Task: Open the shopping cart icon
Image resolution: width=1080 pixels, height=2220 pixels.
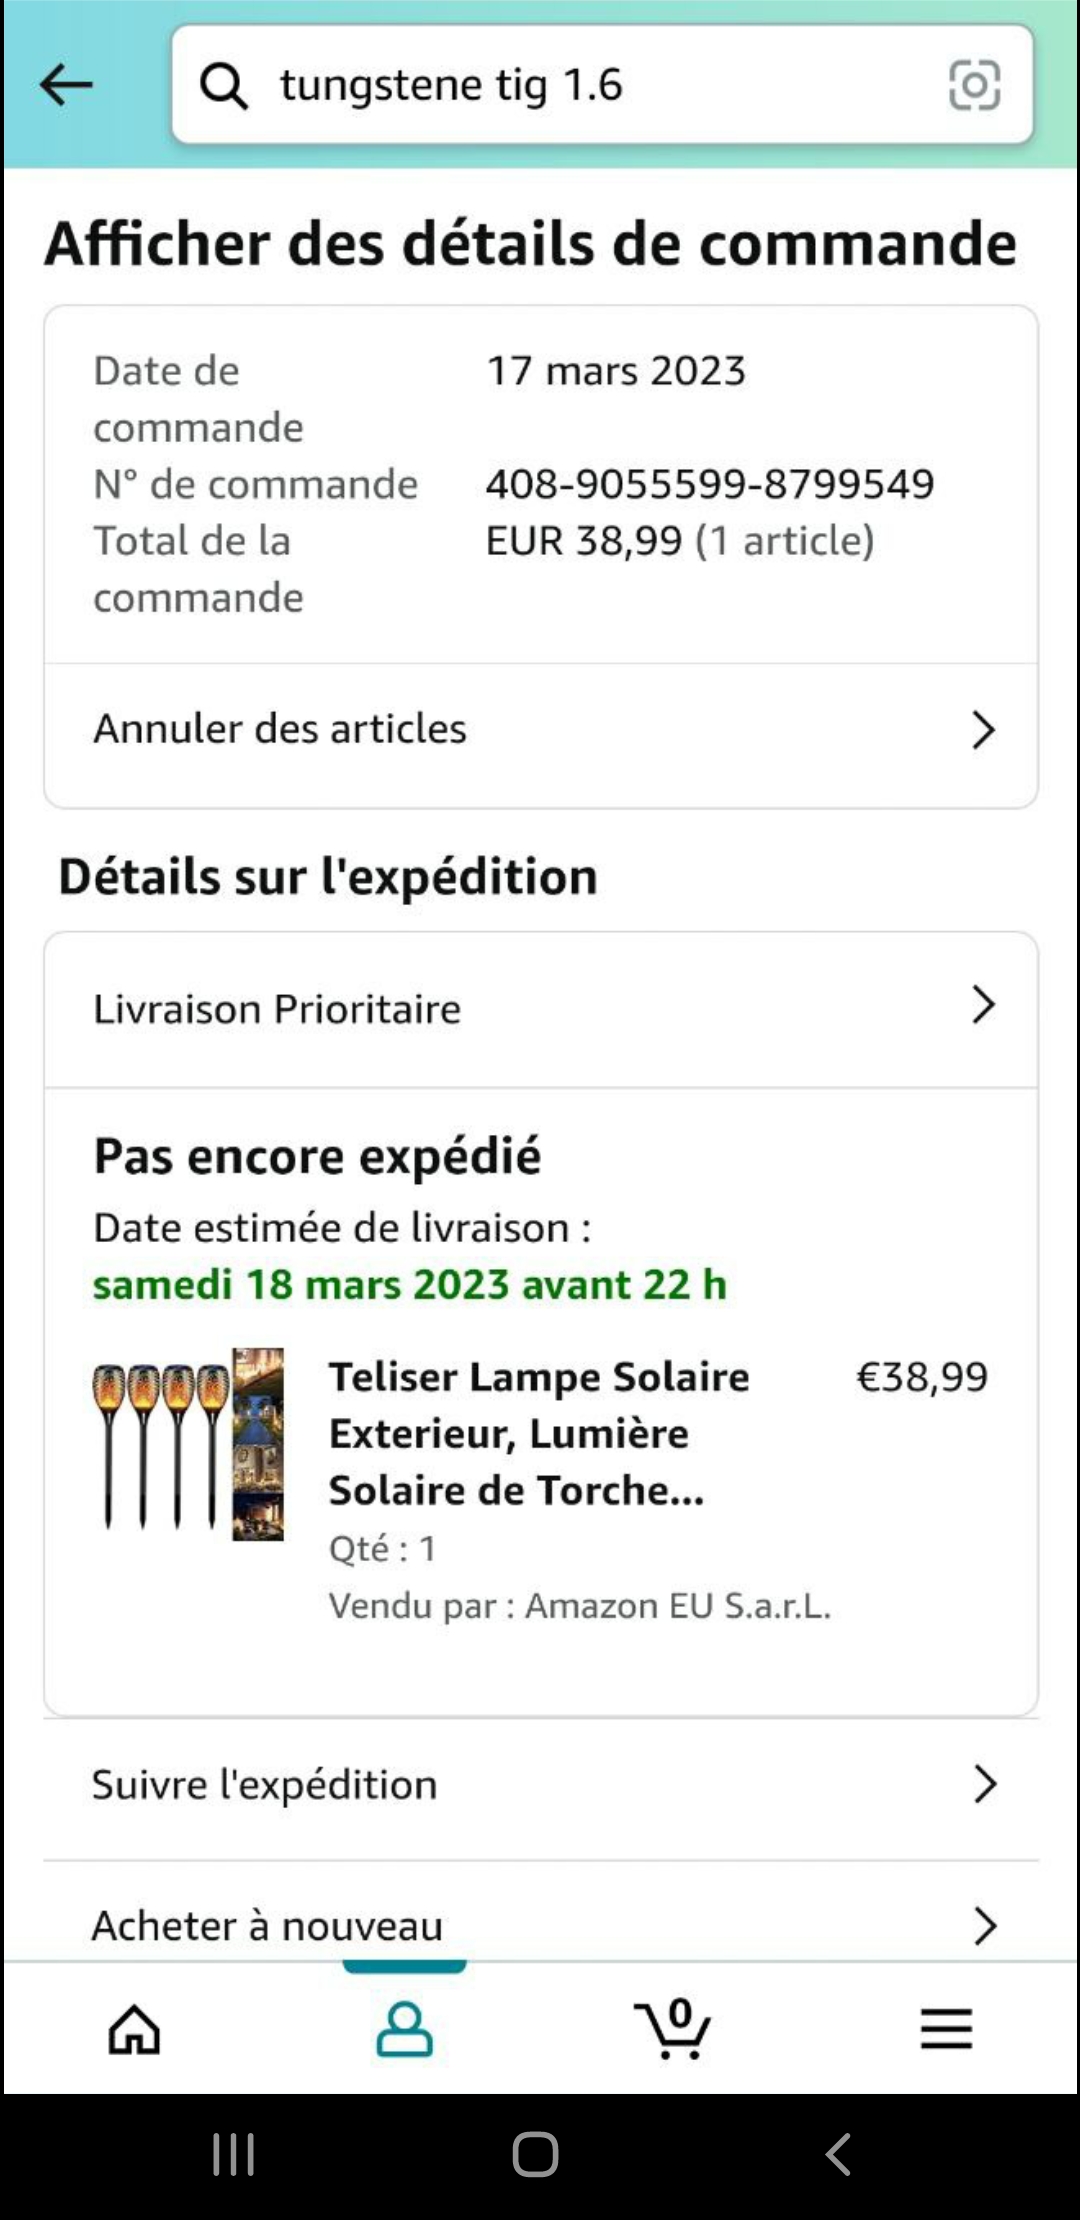Action: [x=673, y=2029]
